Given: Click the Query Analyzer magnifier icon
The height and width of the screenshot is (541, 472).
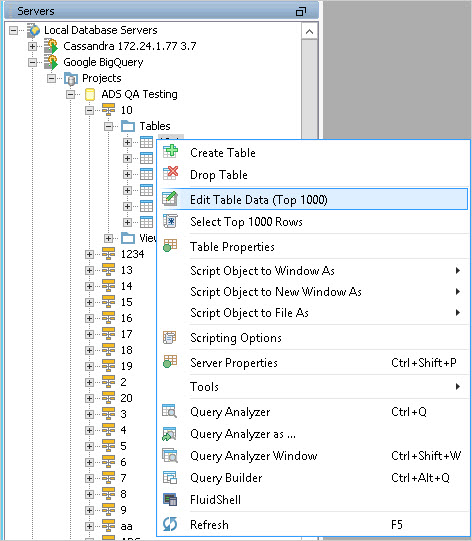Looking at the screenshot, I should coord(169,411).
